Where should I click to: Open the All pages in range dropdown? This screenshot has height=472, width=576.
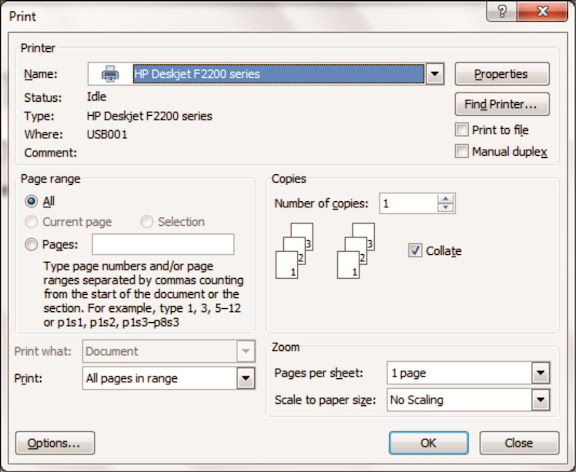coord(246,378)
